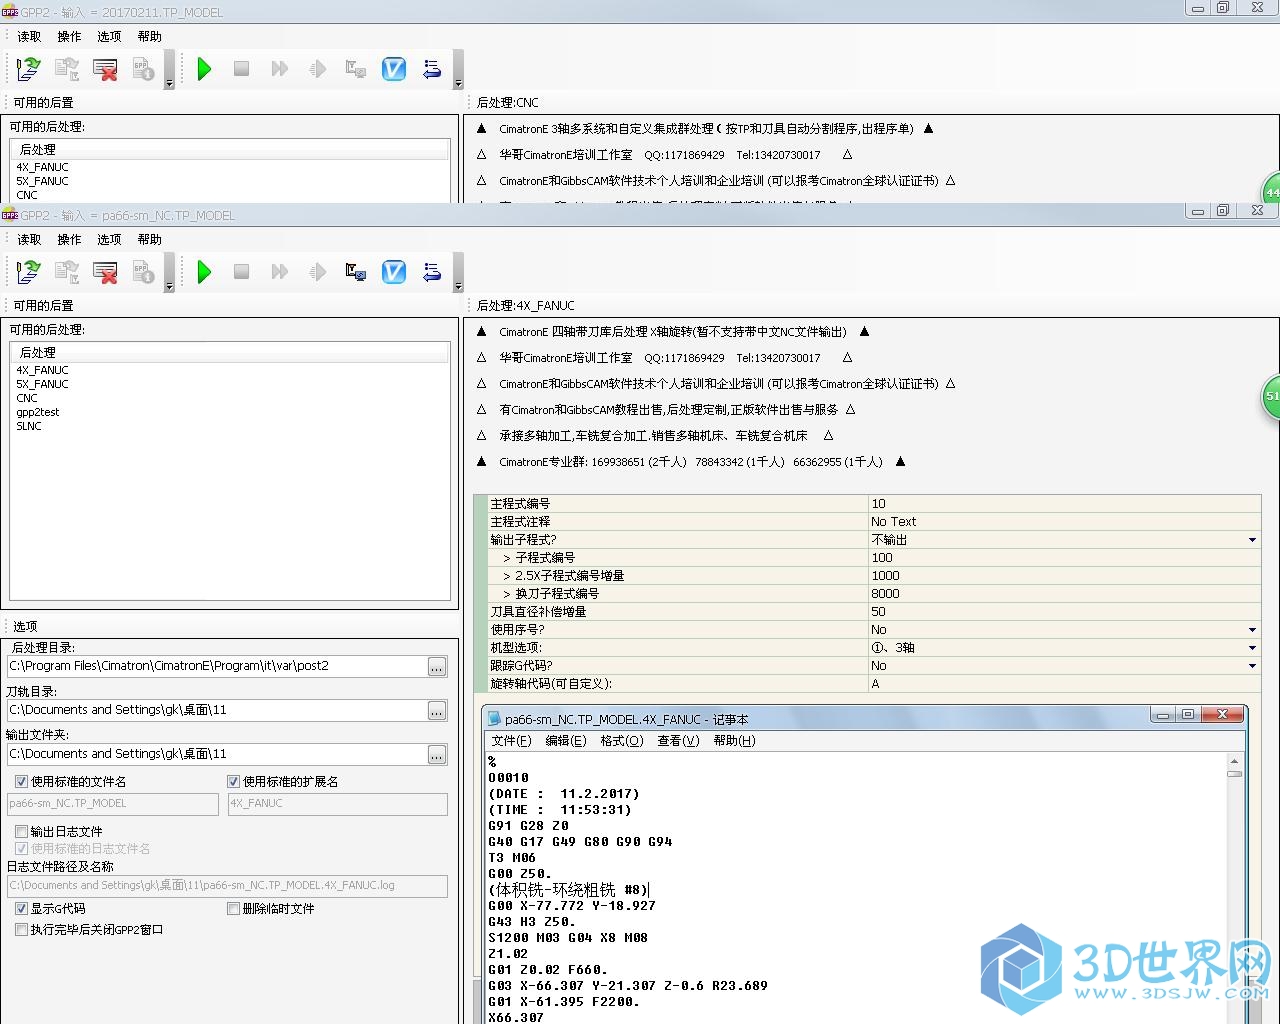The width and height of the screenshot is (1280, 1024).
Task: Open Notepad 文件(F) menu
Action: tap(511, 741)
